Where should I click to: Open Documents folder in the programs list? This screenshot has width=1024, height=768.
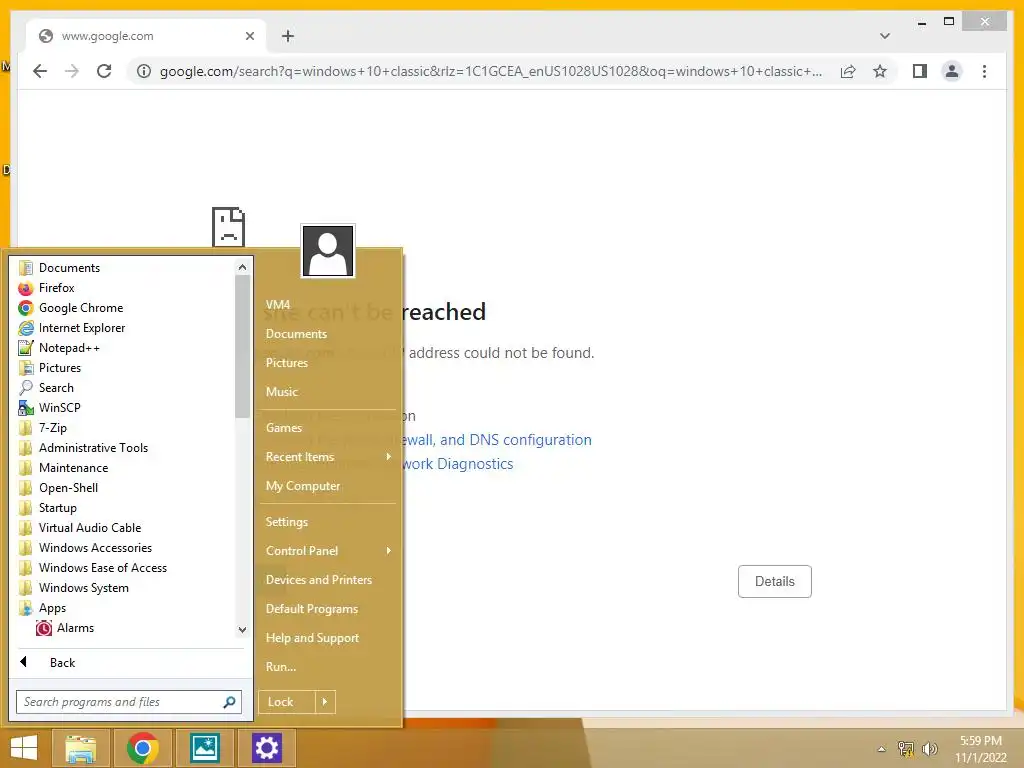pyautogui.click(x=69, y=268)
